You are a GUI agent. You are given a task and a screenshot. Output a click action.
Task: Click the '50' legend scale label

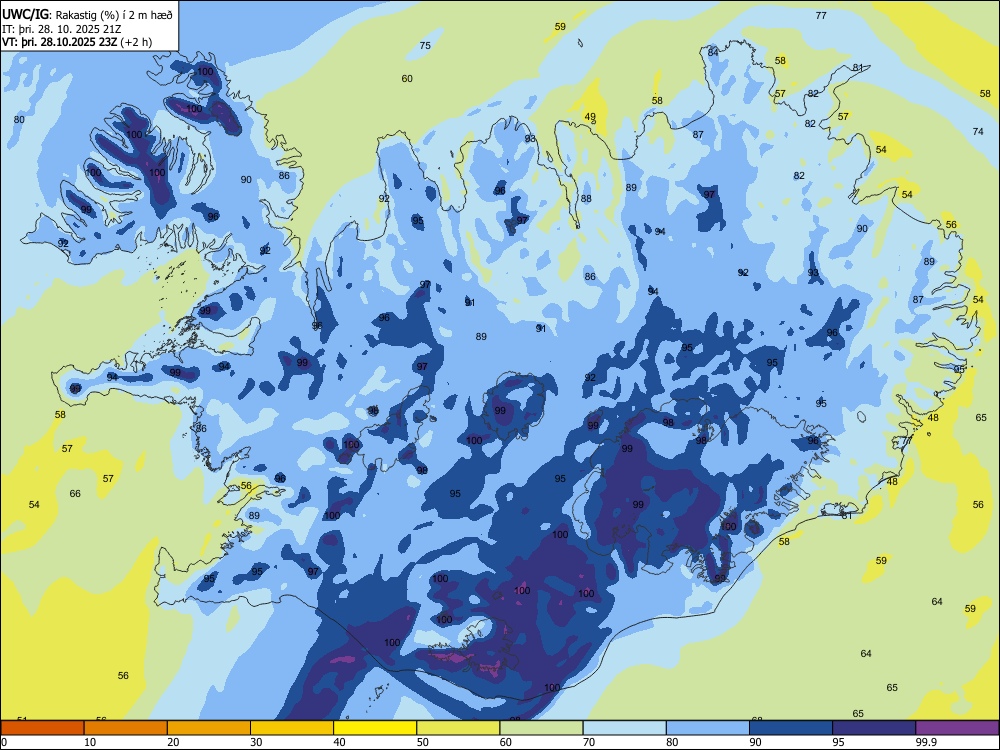pyautogui.click(x=423, y=742)
